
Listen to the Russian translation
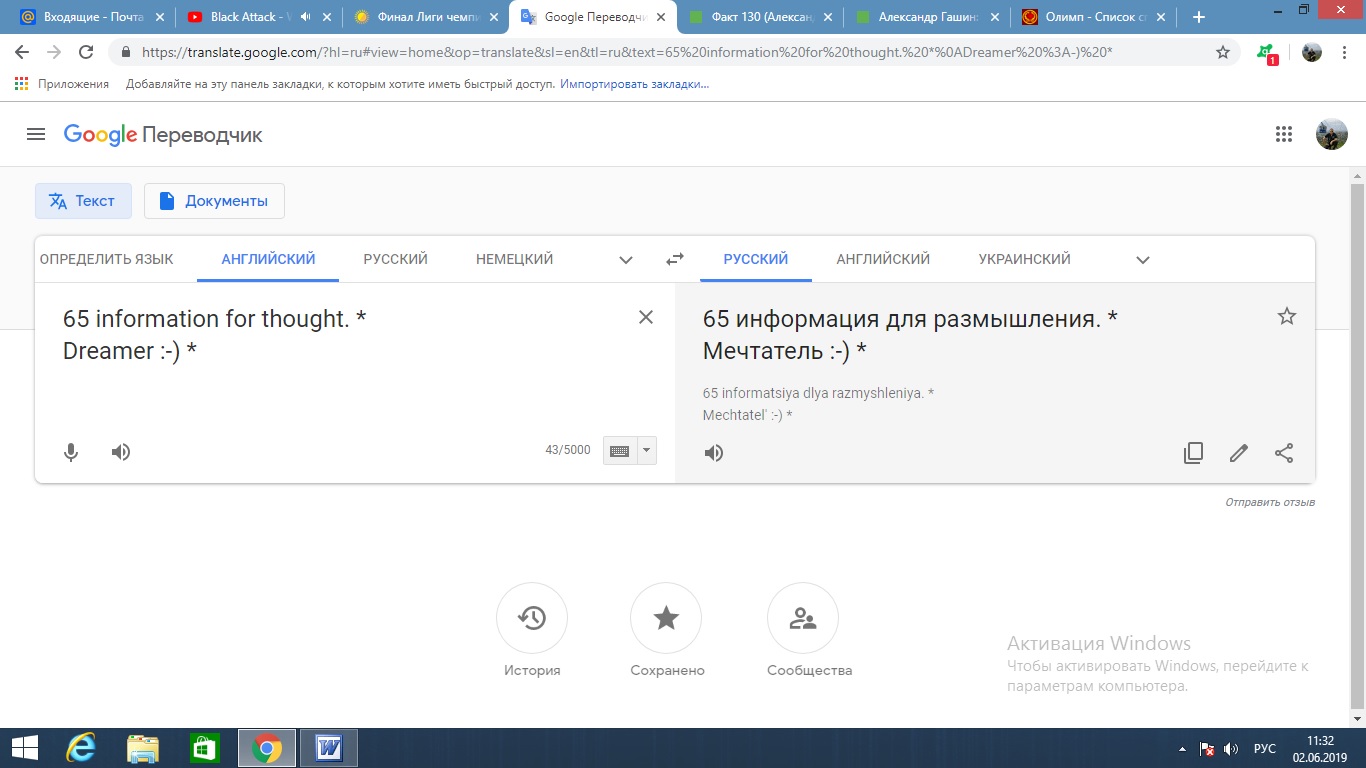713,453
